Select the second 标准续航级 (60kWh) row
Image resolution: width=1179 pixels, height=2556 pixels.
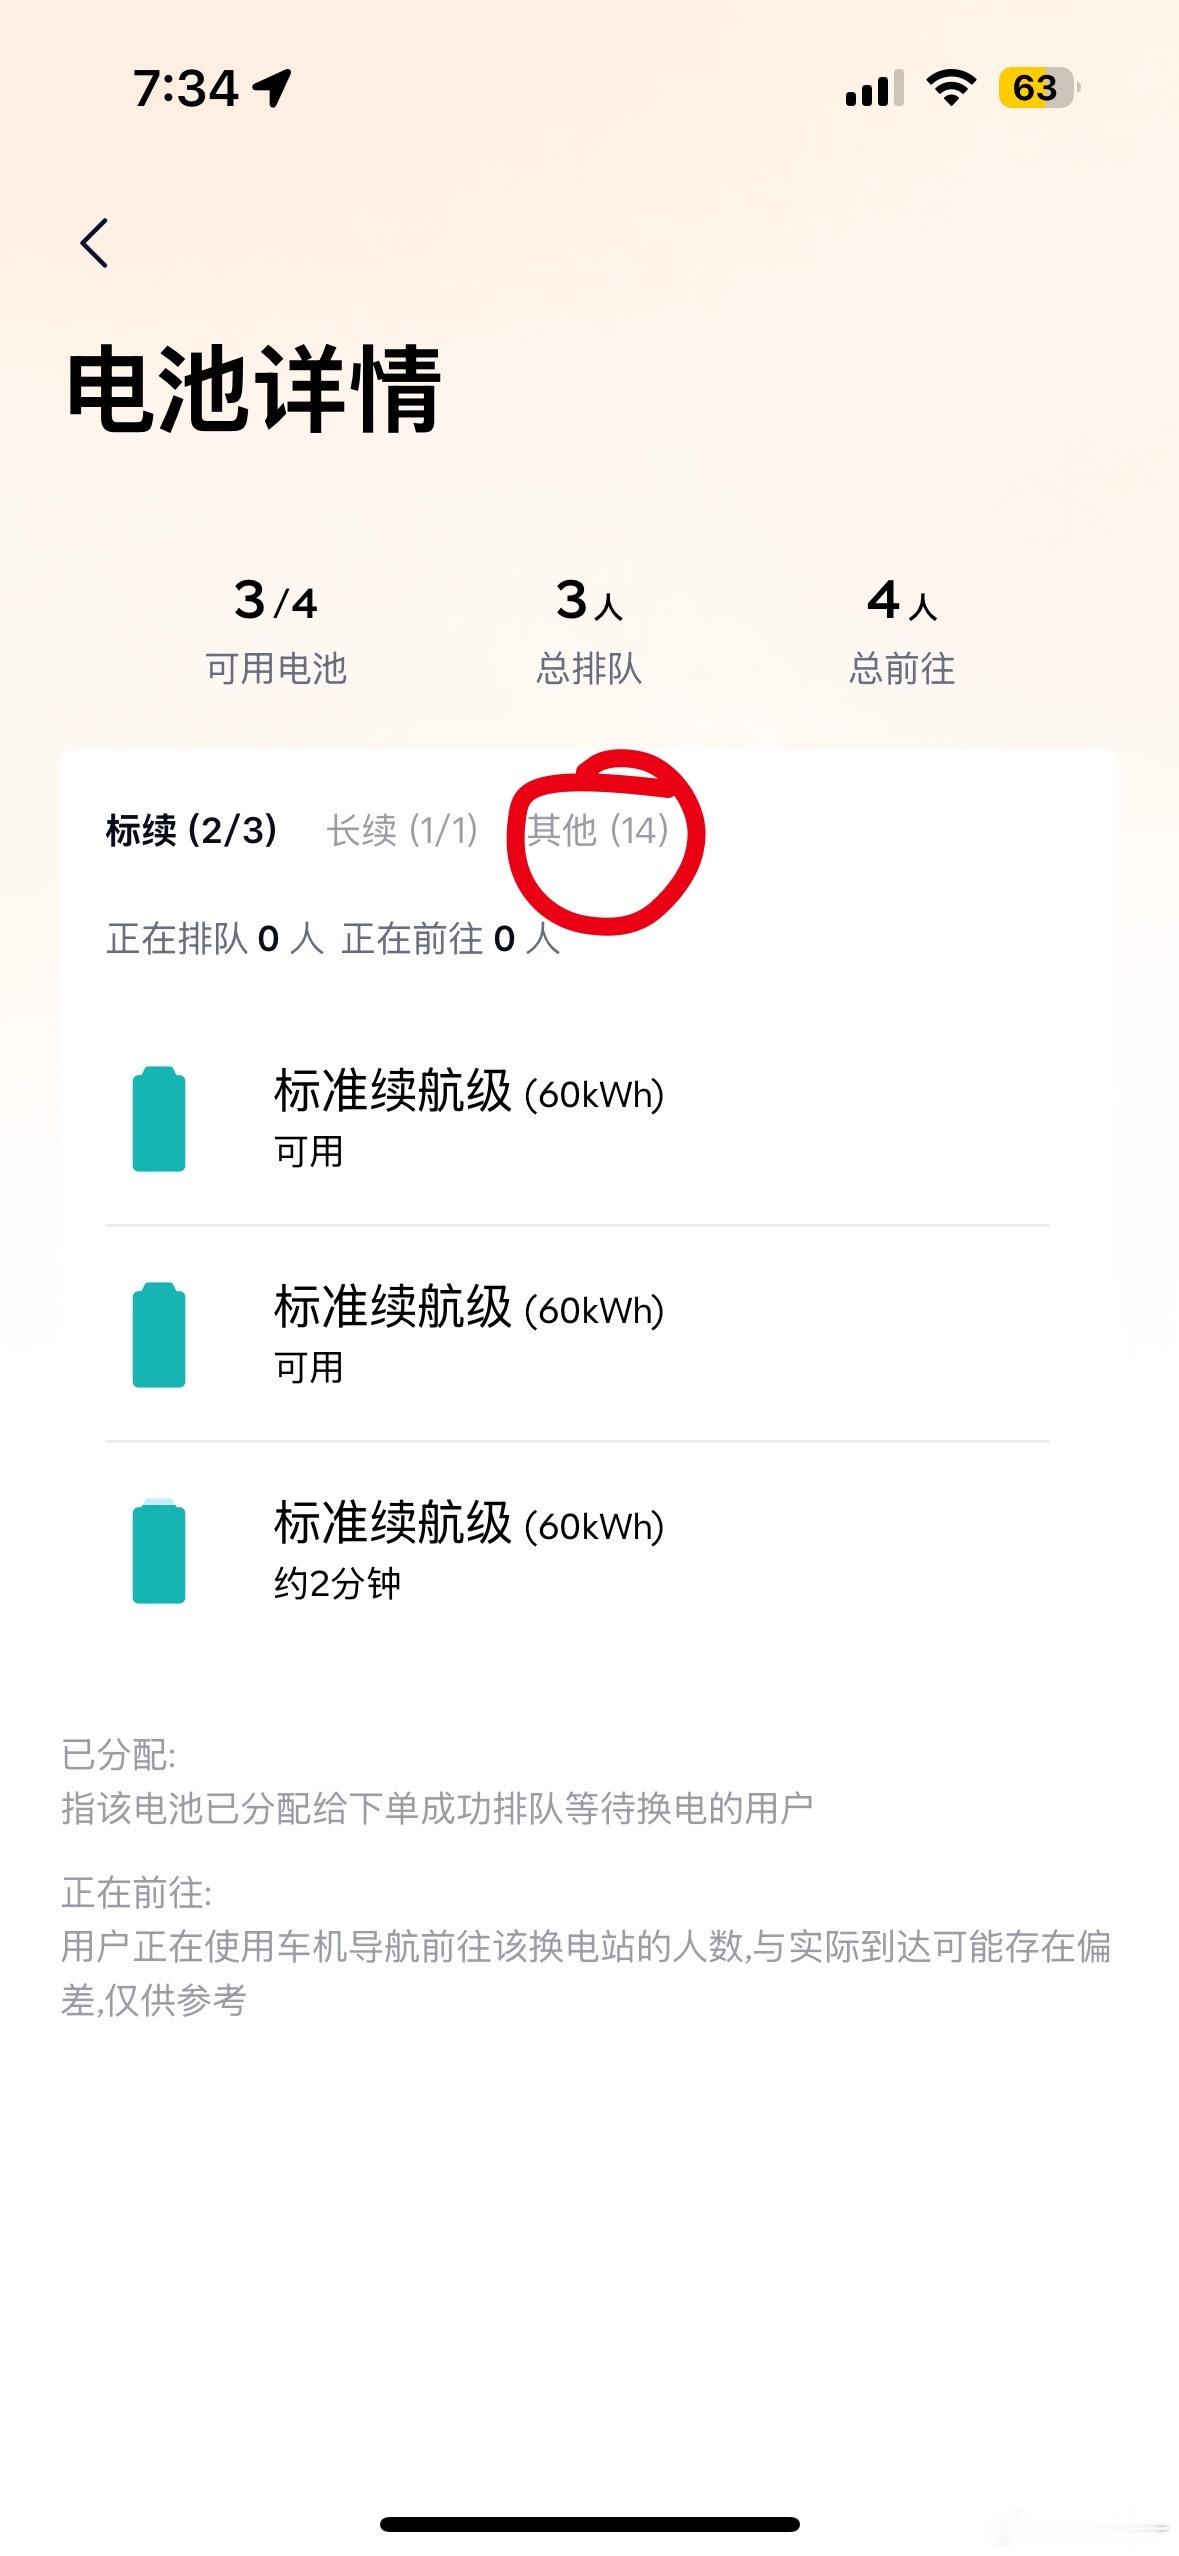577,1334
